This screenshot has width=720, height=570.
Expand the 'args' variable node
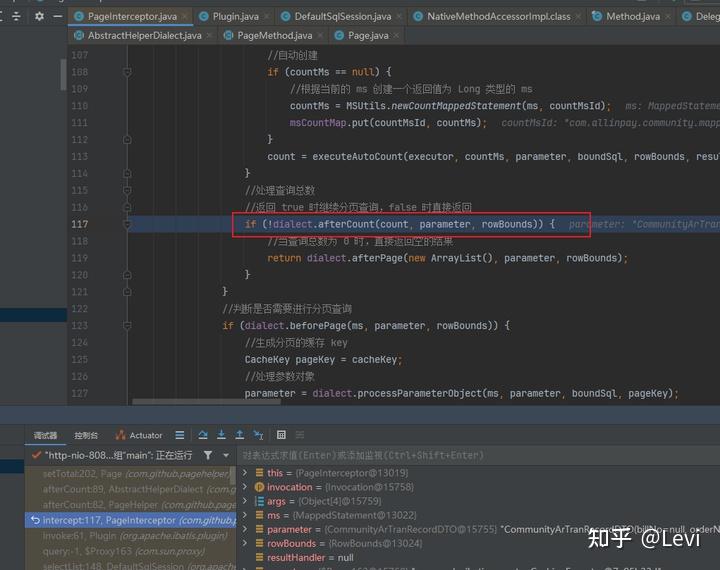click(x=245, y=501)
